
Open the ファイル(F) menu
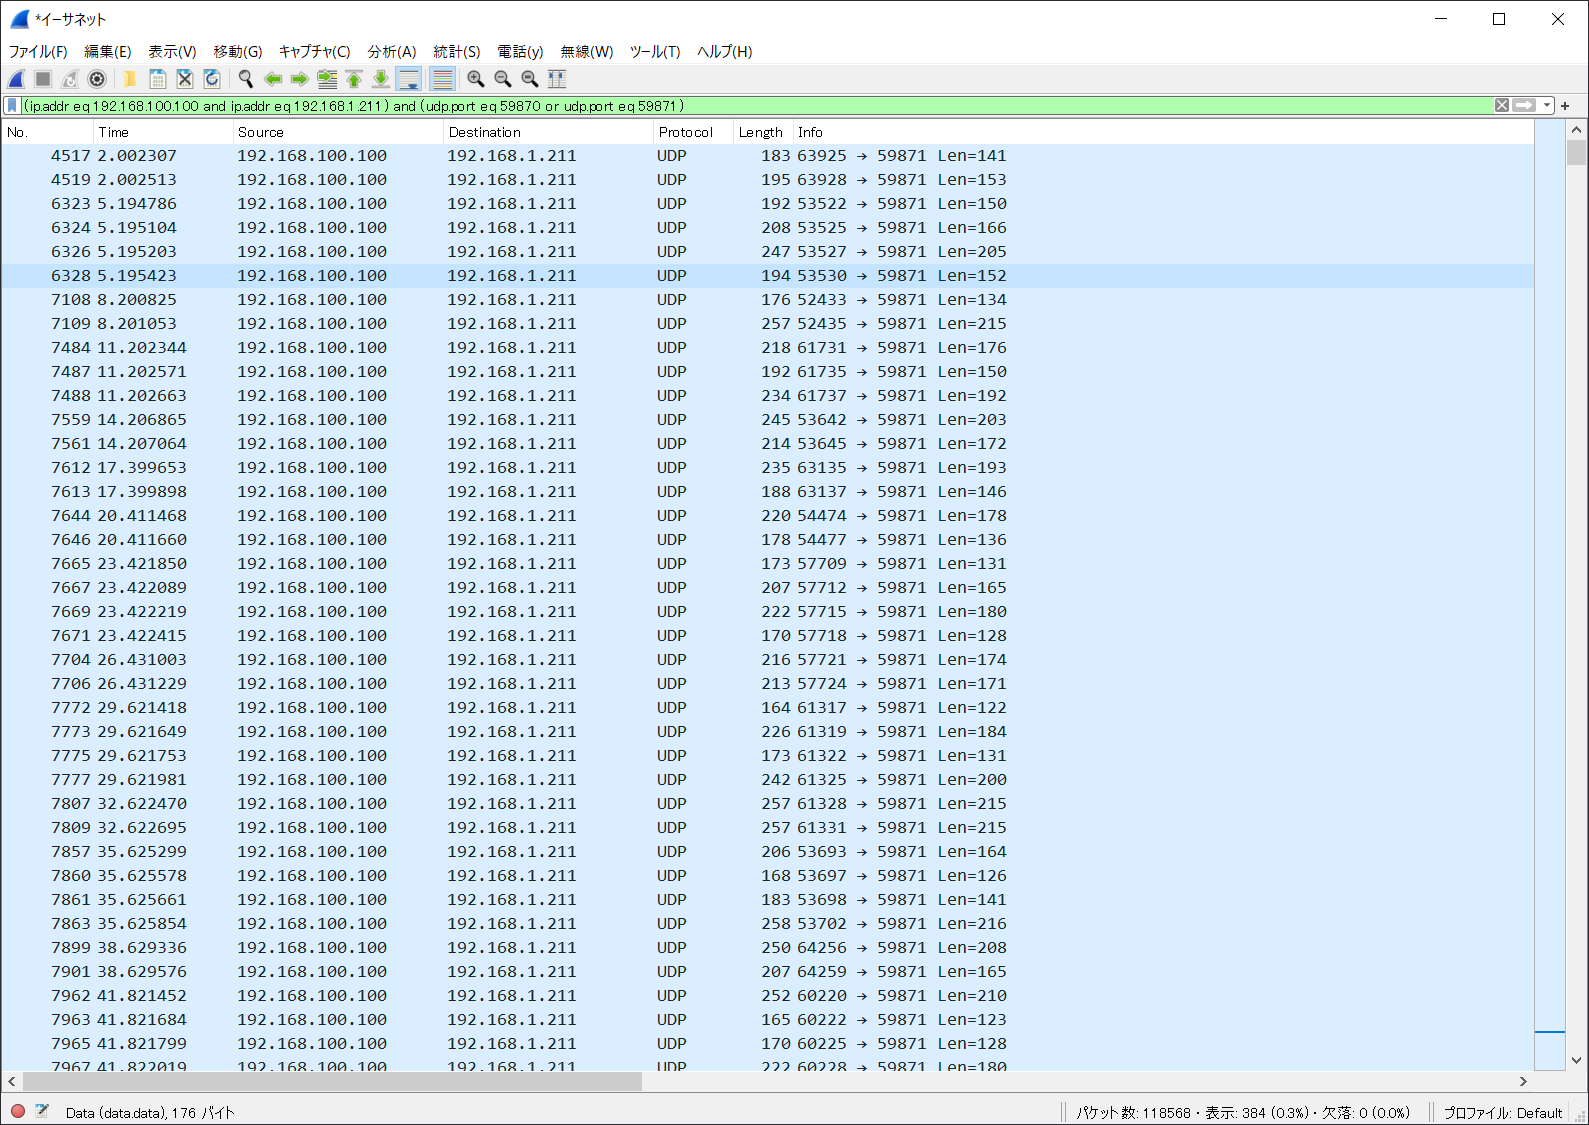[x=38, y=52]
